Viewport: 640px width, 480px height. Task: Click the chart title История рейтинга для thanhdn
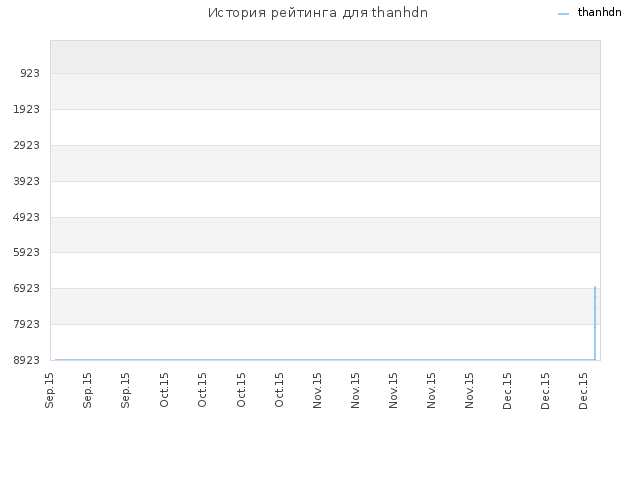pyautogui.click(x=318, y=13)
